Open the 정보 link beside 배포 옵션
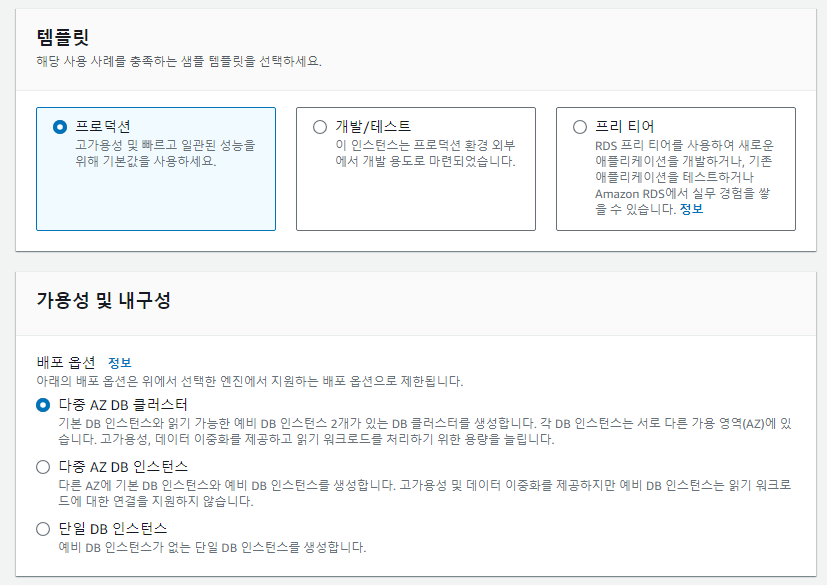 (119, 362)
